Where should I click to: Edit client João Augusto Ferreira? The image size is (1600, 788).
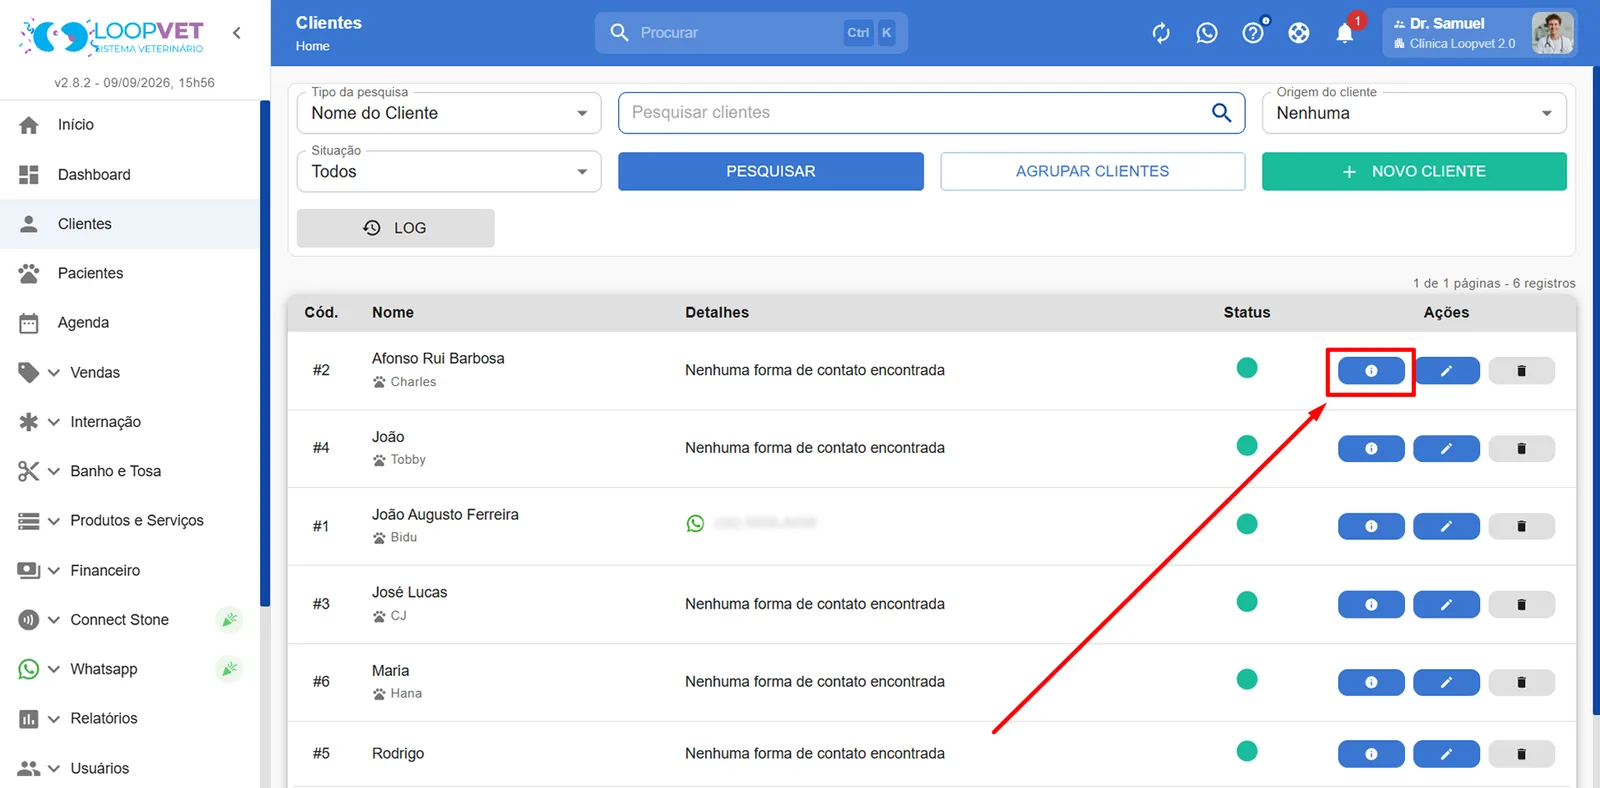point(1446,526)
